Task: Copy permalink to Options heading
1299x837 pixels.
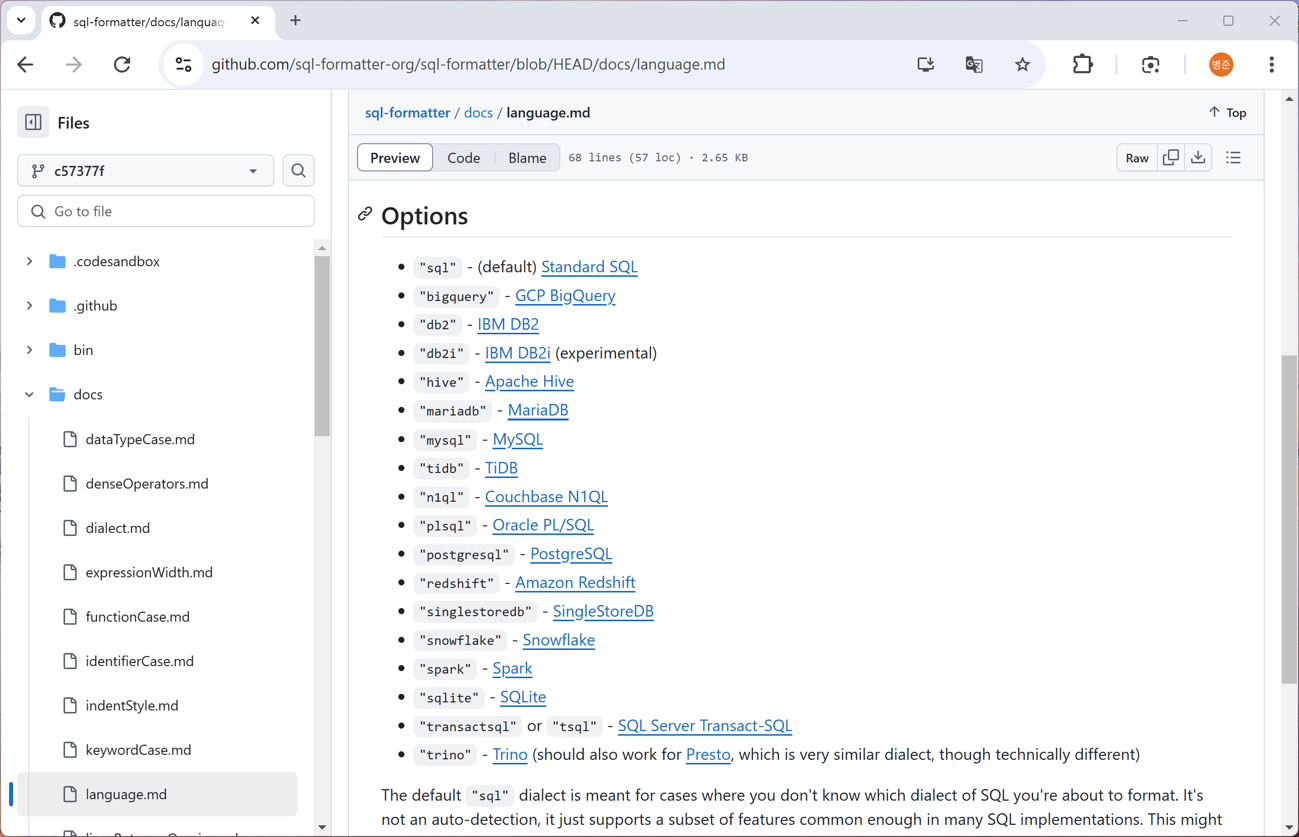Action: click(365, 215)
